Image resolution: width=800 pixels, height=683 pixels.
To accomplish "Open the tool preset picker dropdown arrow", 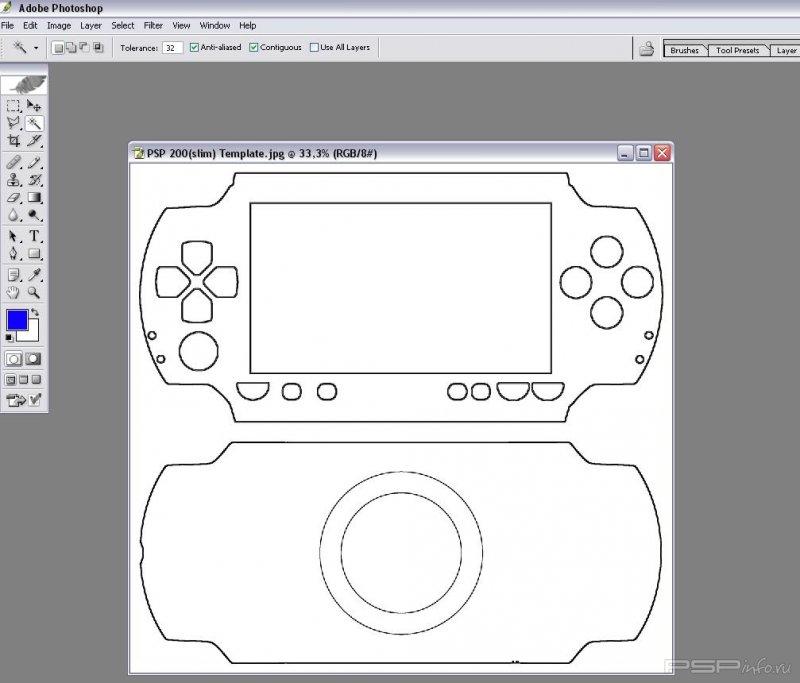I will (37, 47).
